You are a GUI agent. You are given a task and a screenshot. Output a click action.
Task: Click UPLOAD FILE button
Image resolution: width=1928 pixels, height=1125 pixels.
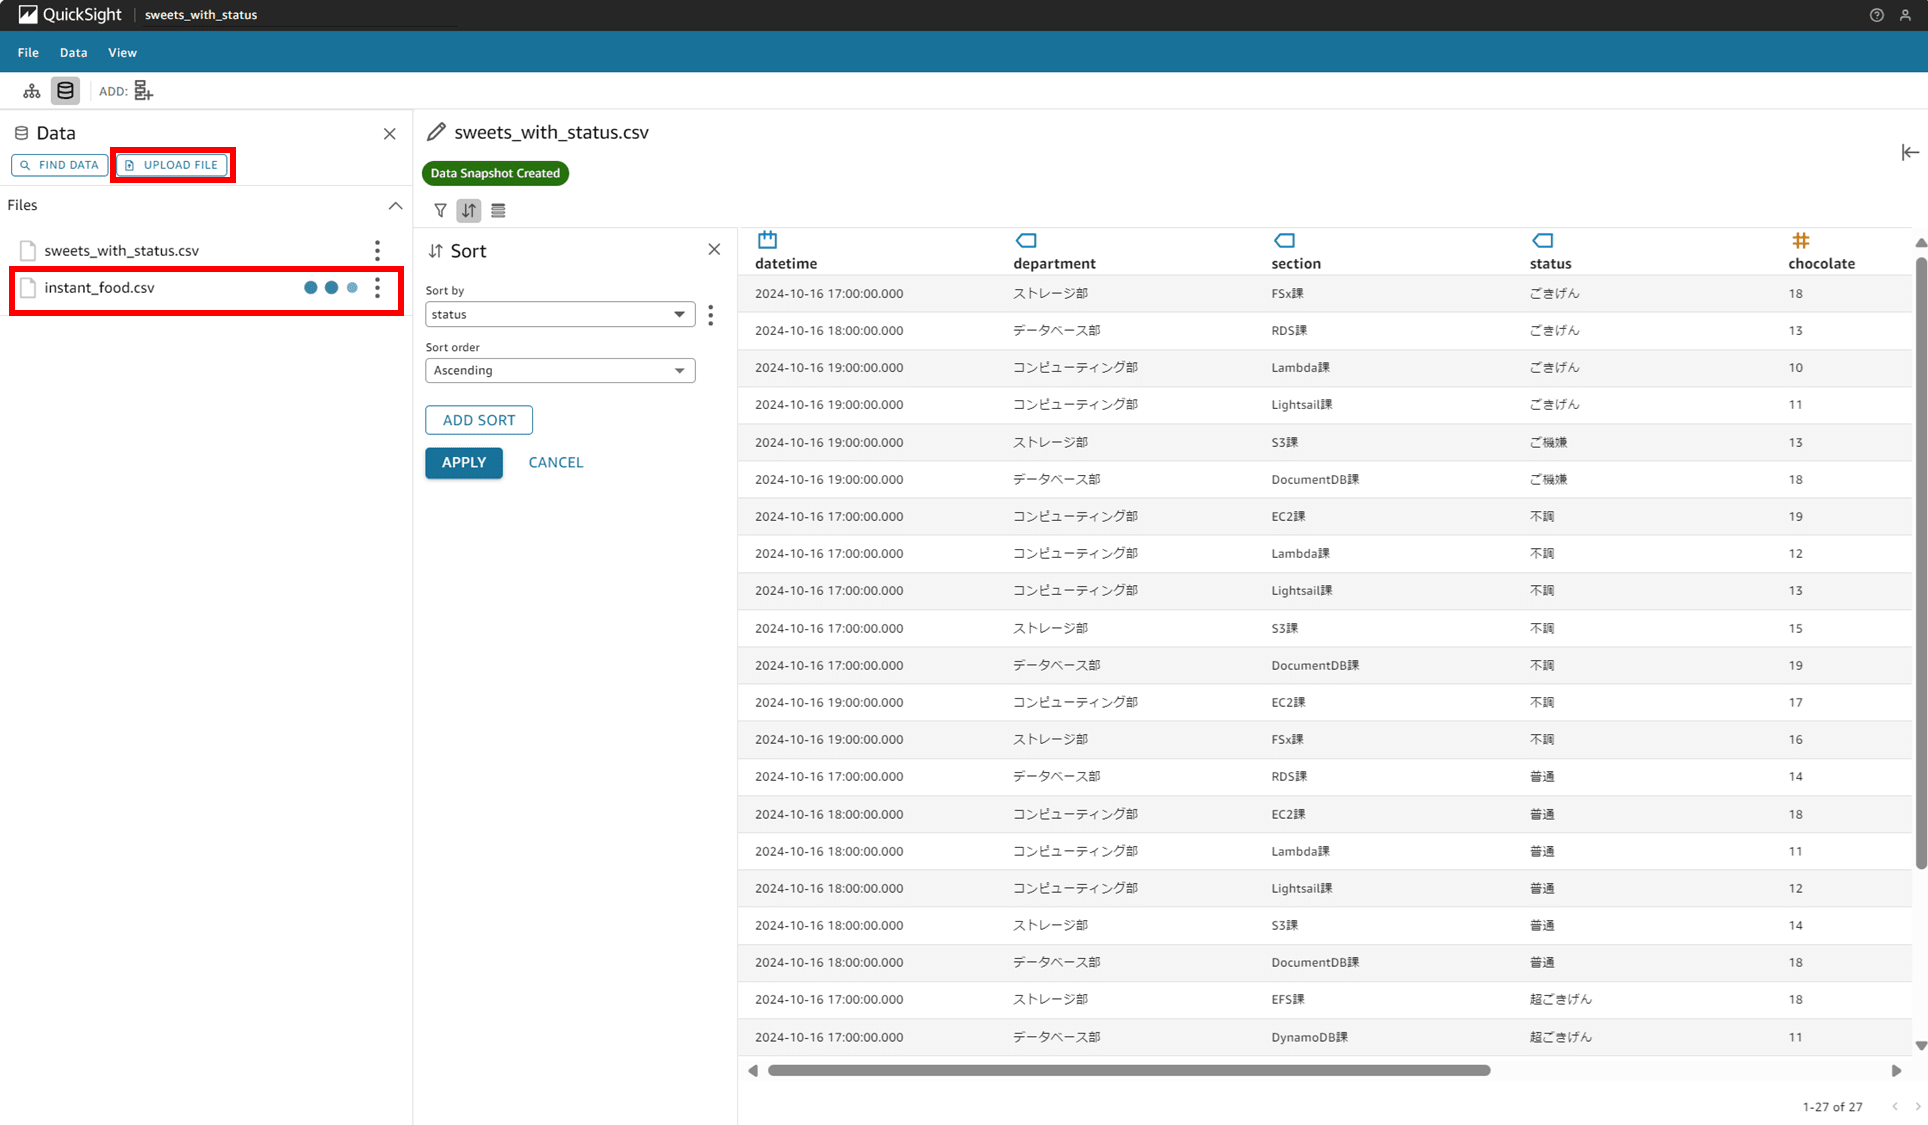[171, 163]
